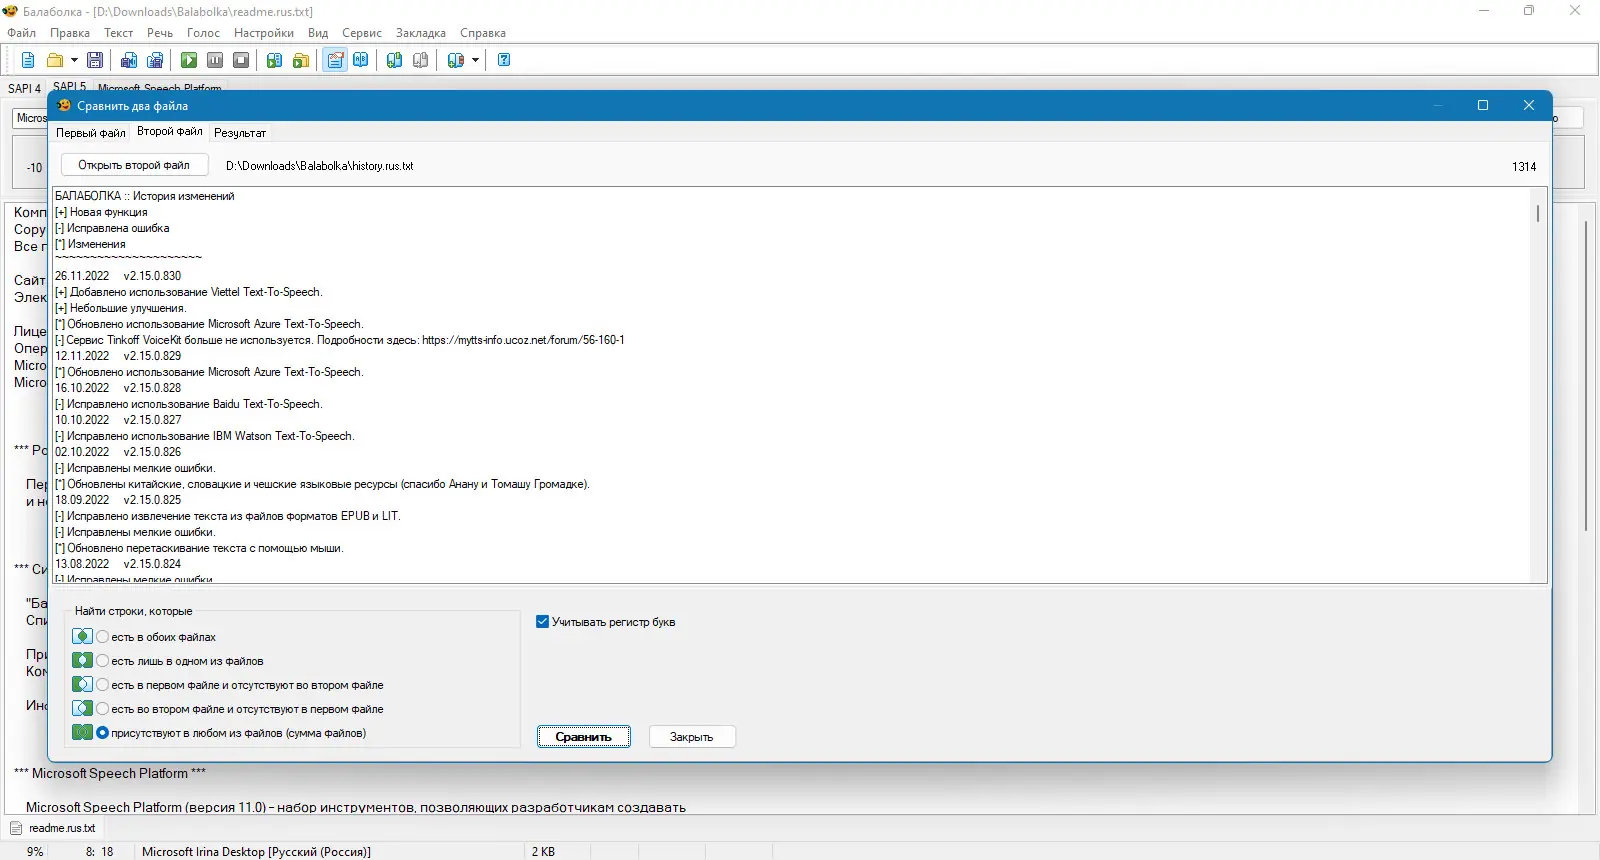Click status bar voice 'Microsoft Irina Desktop'
The width and height of the screenshot is (1600, 860).
coord(256,852)
